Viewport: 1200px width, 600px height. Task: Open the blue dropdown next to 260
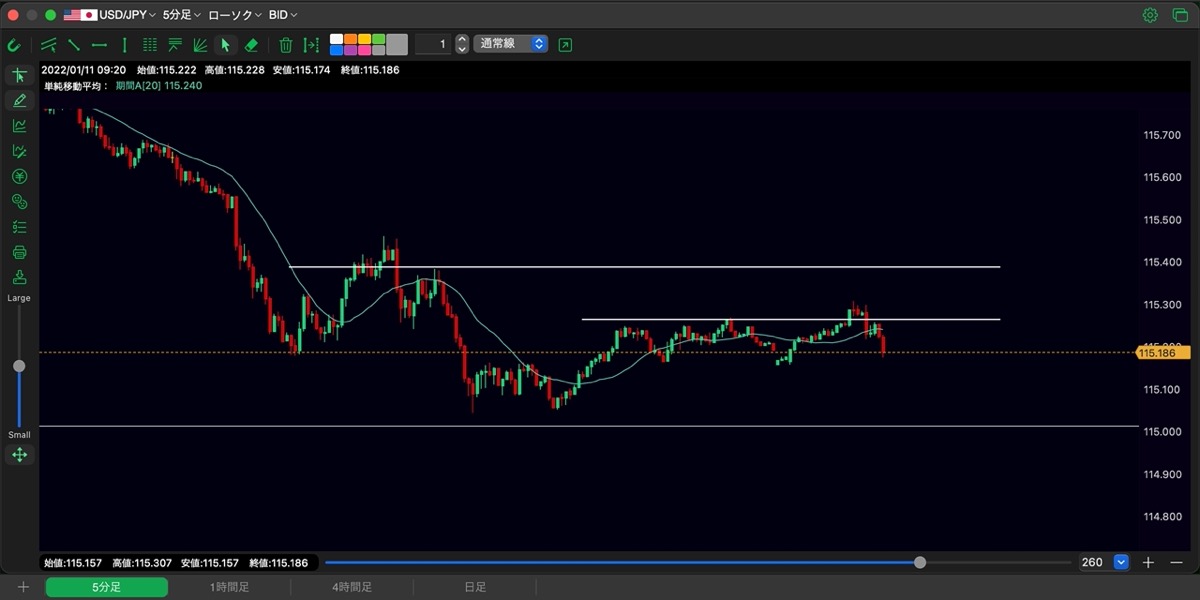(x=1121, y=562)
